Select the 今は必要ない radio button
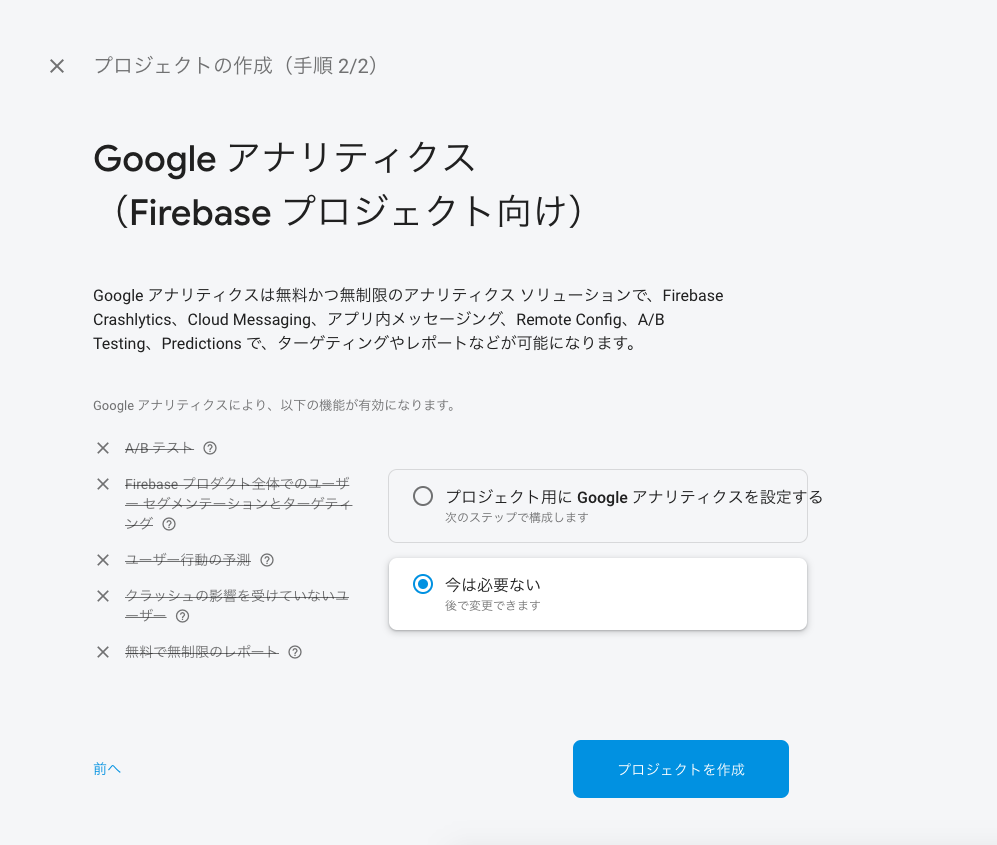Viewport: 997px width, 845px height. [x=423, y=584]
